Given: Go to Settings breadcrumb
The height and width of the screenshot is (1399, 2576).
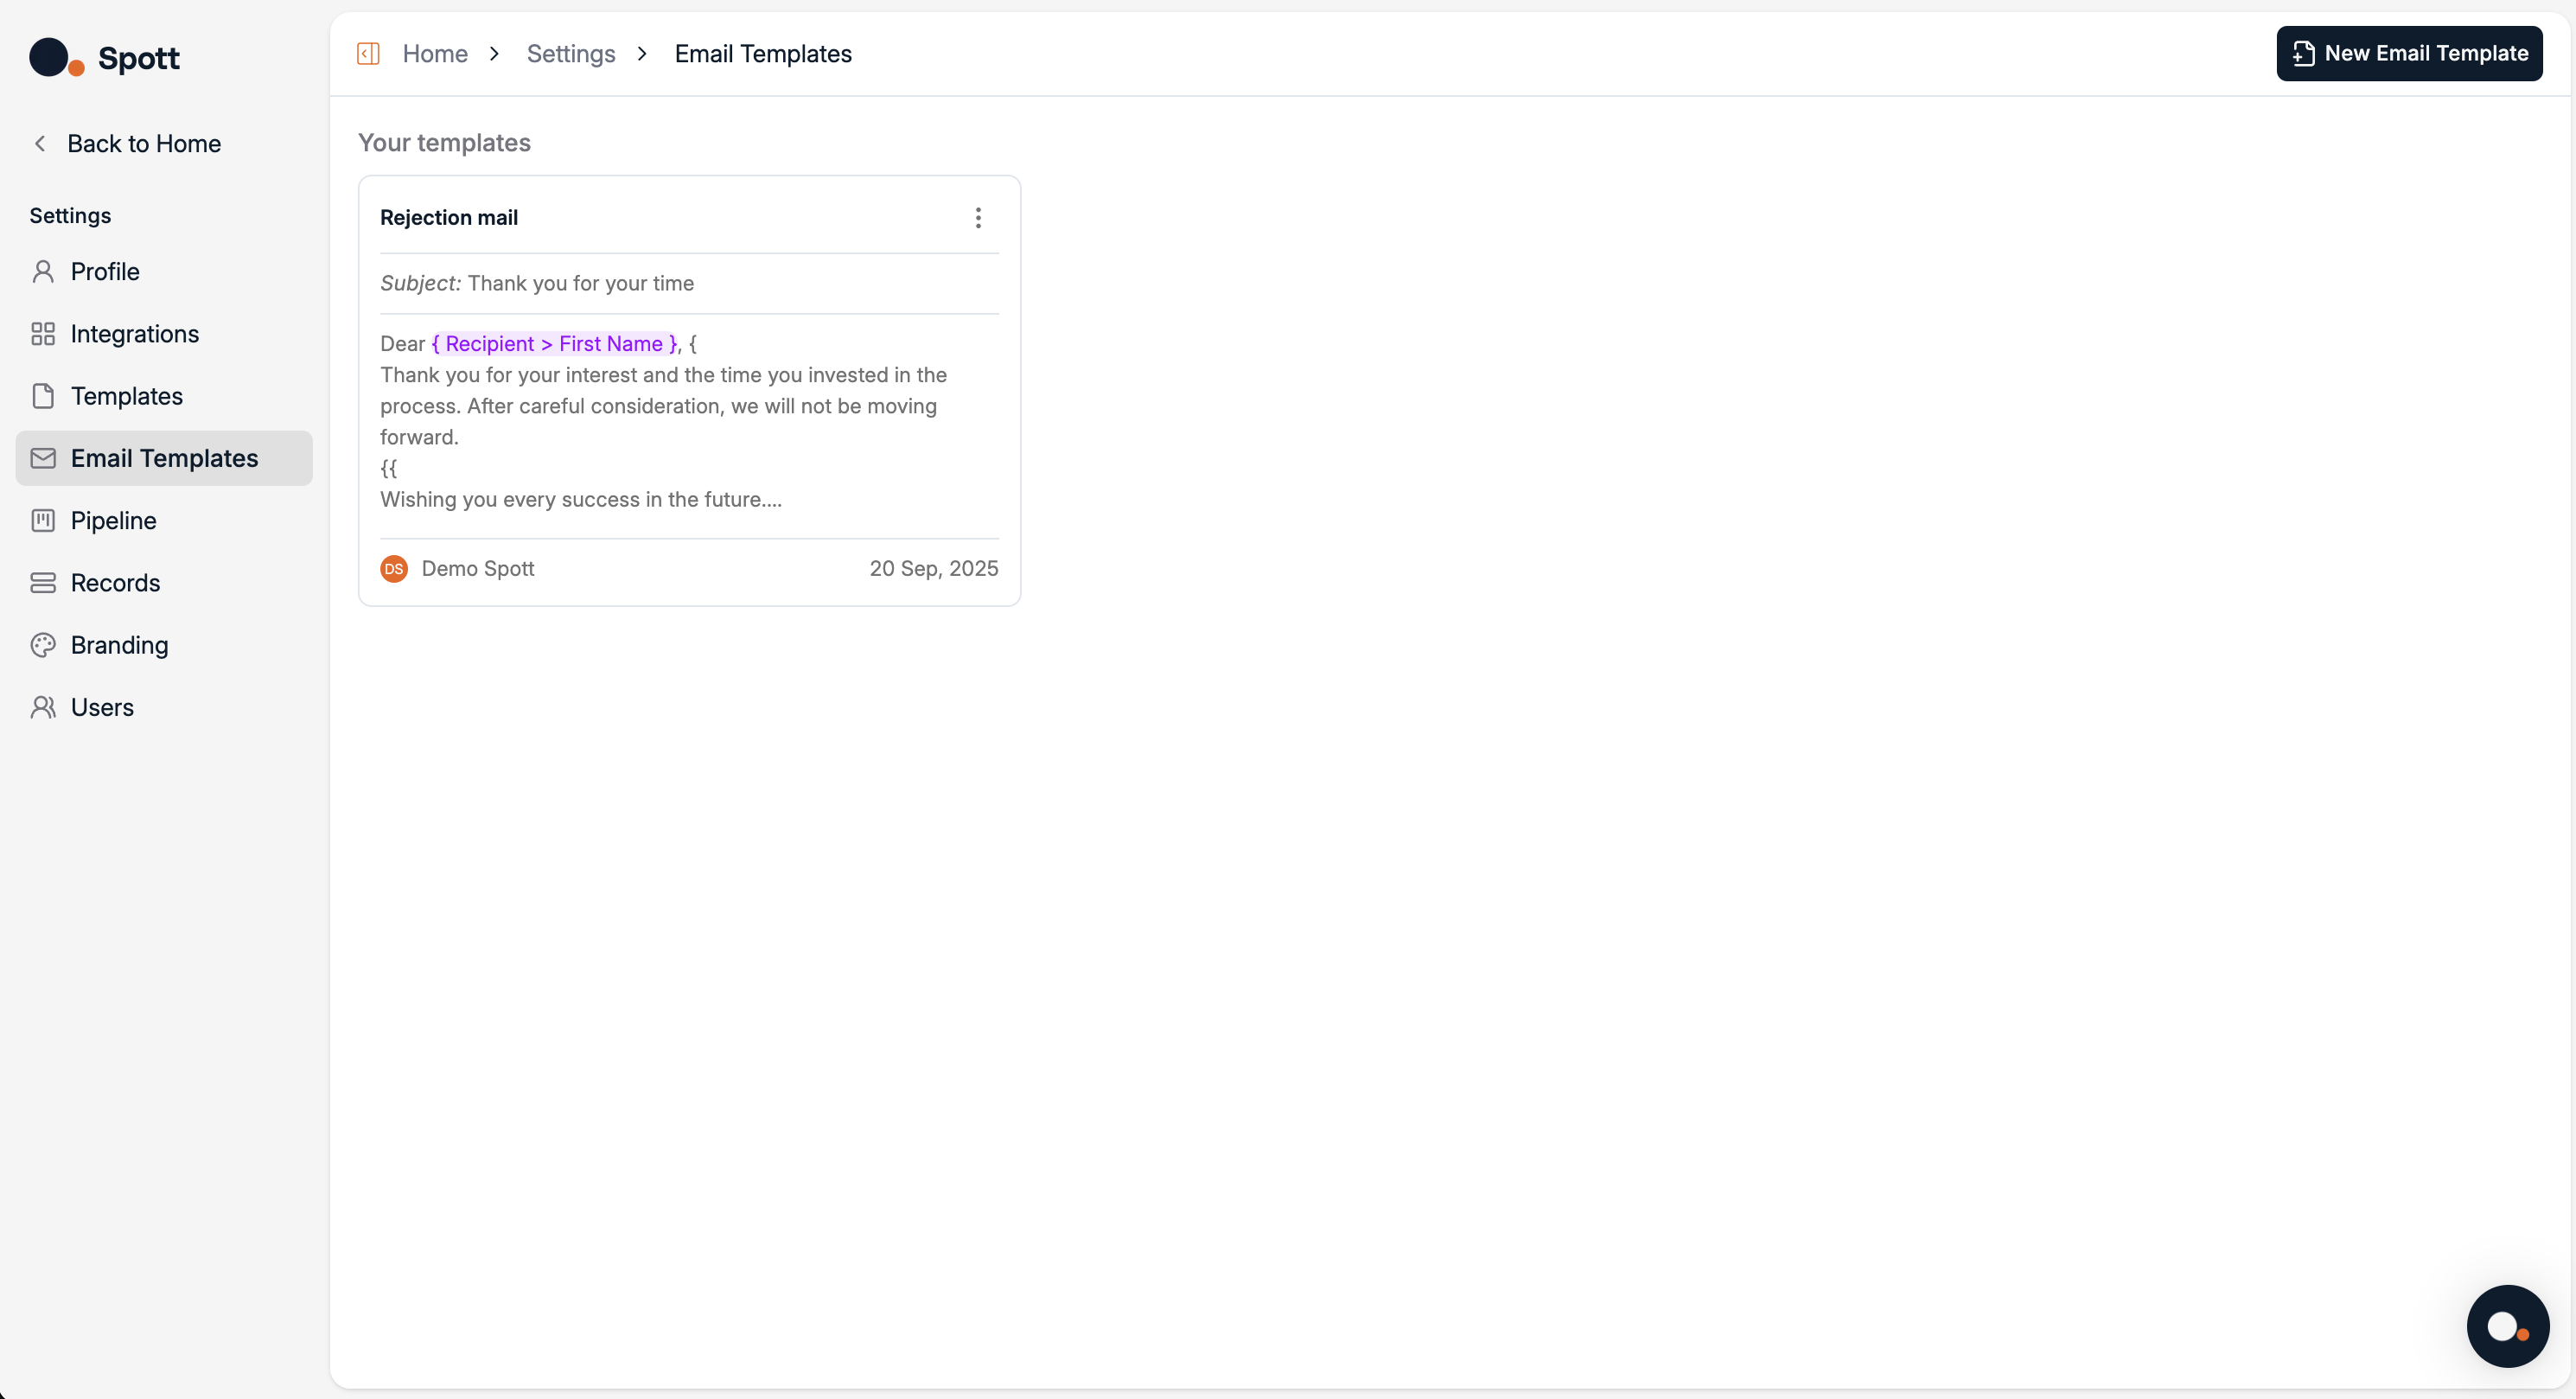Looking at the screenshot, I should [571, 54].
